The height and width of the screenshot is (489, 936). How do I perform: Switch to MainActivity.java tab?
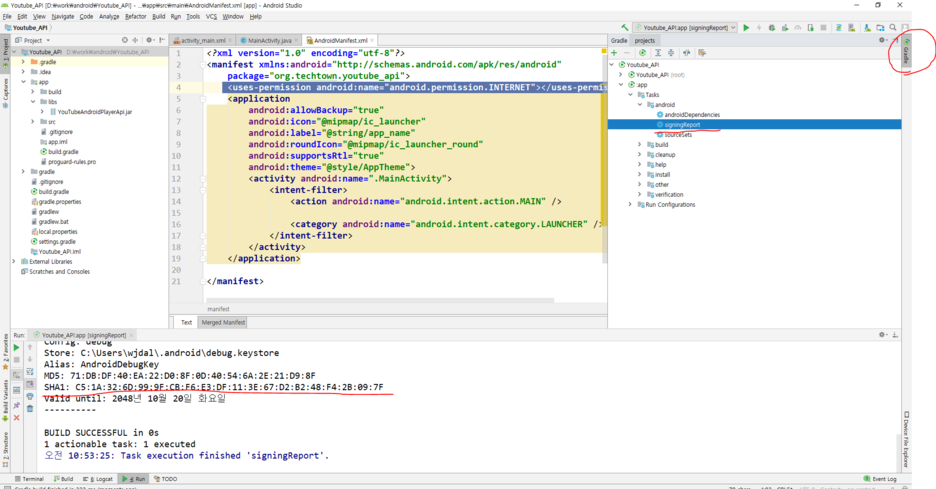point(269,41)
